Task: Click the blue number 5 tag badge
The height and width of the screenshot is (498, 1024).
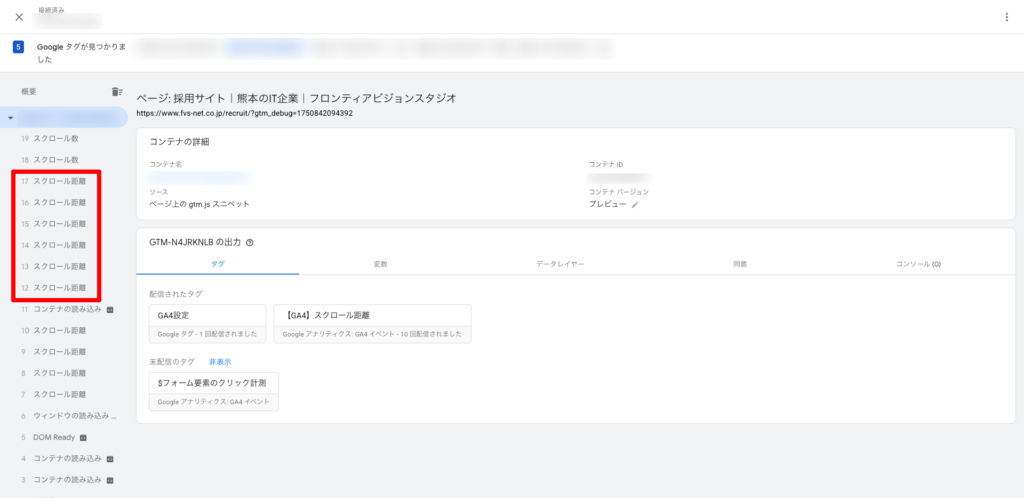Action: click(18, 47)
